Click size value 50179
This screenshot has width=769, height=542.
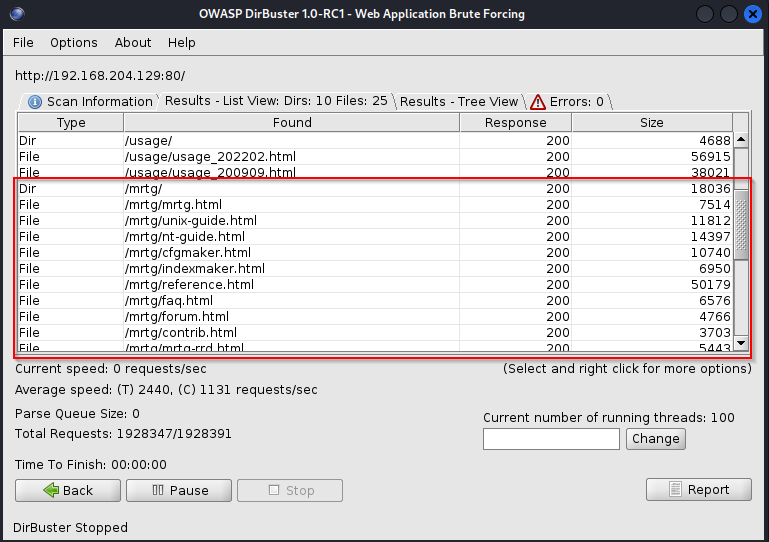(x=711, y=284)
